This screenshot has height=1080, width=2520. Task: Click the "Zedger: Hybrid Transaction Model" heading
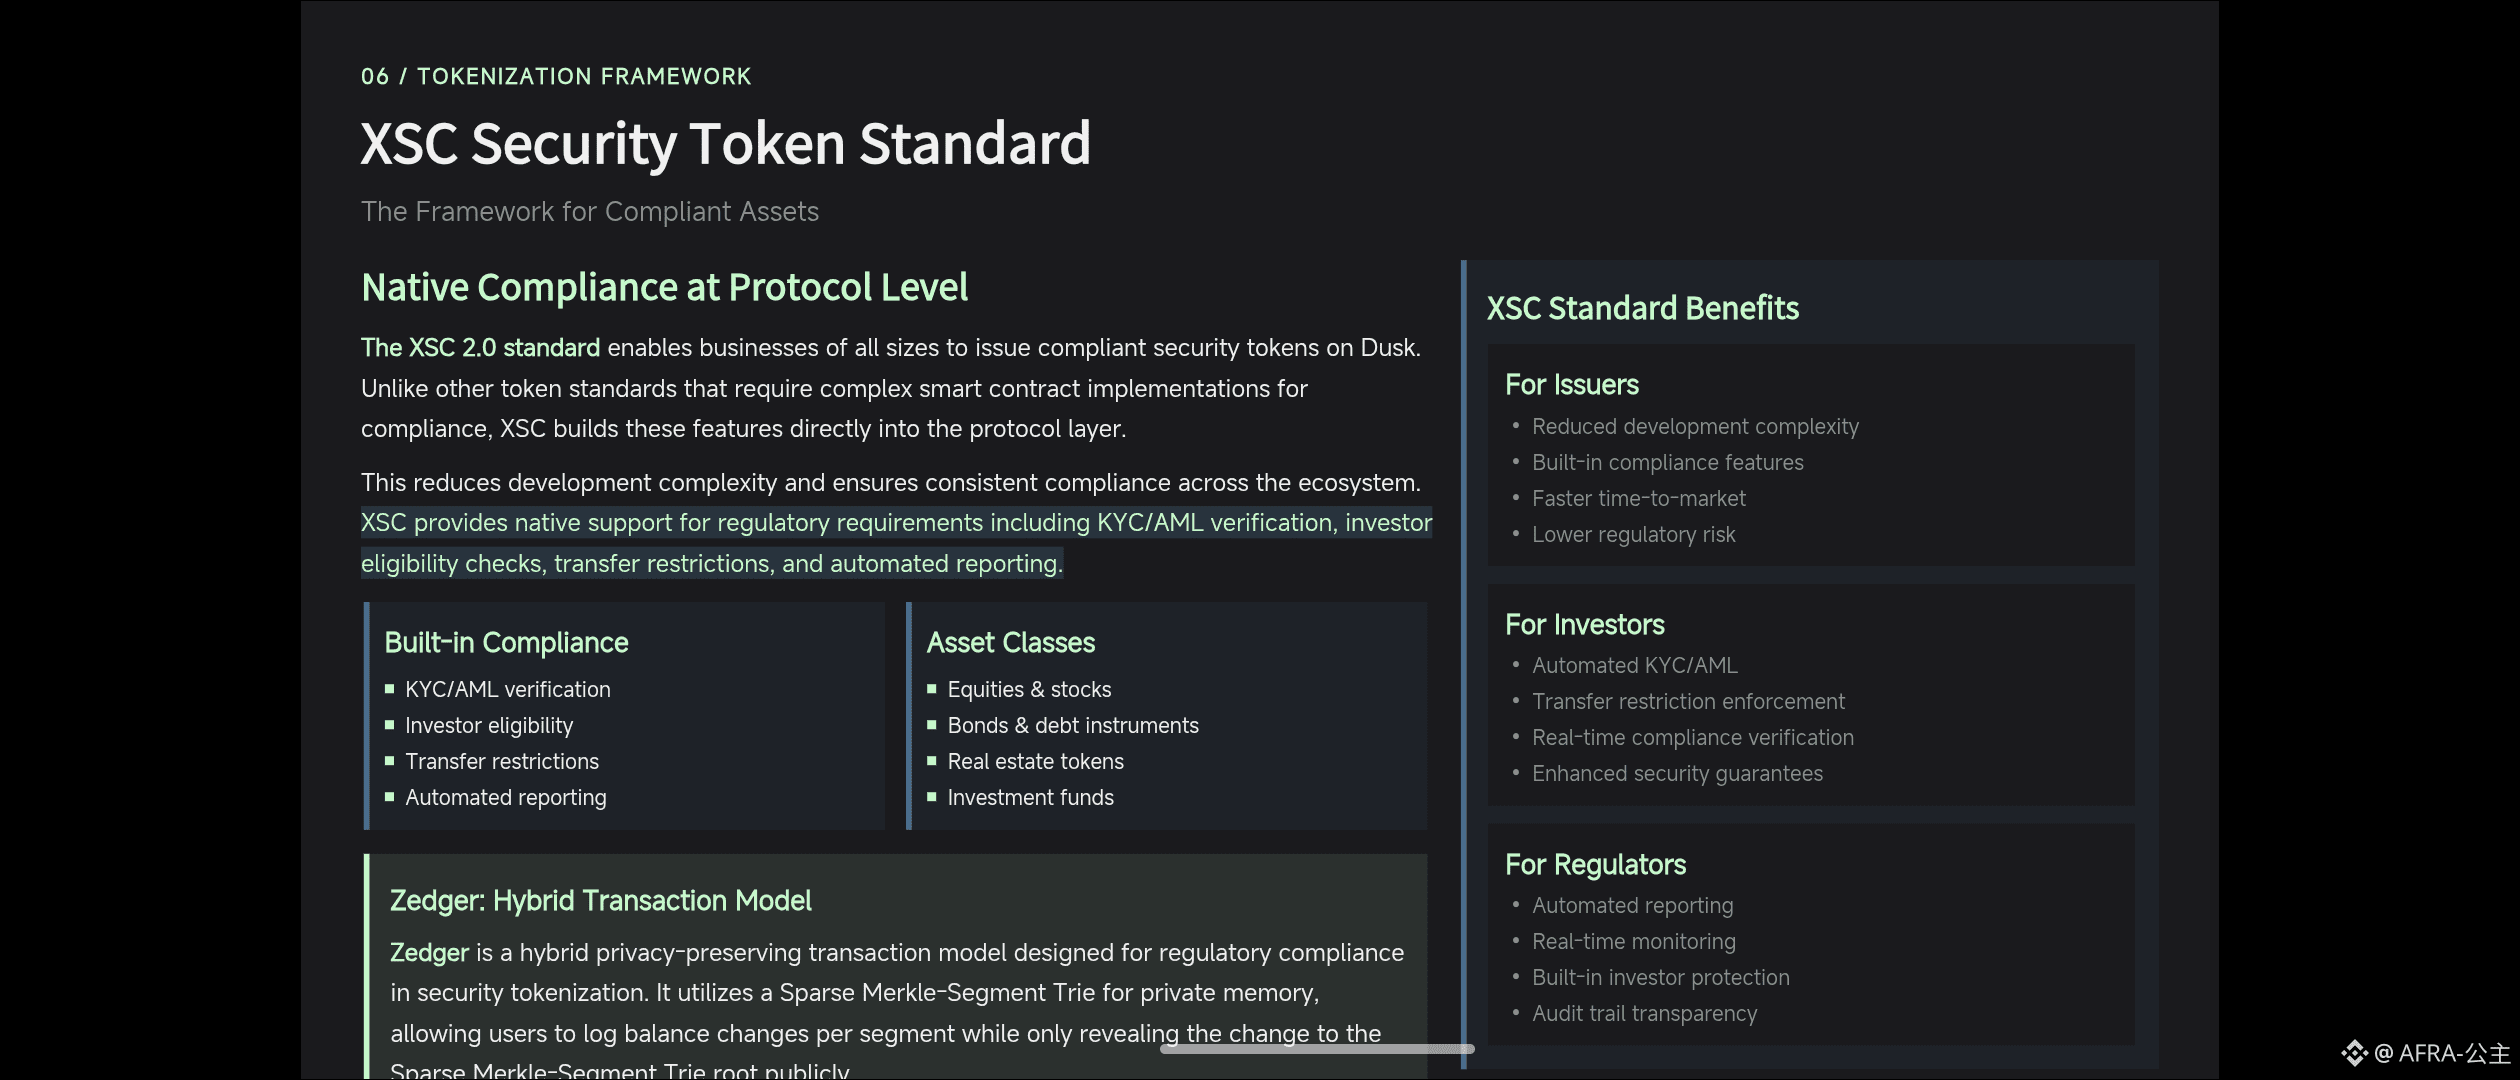tap(600, 901)
